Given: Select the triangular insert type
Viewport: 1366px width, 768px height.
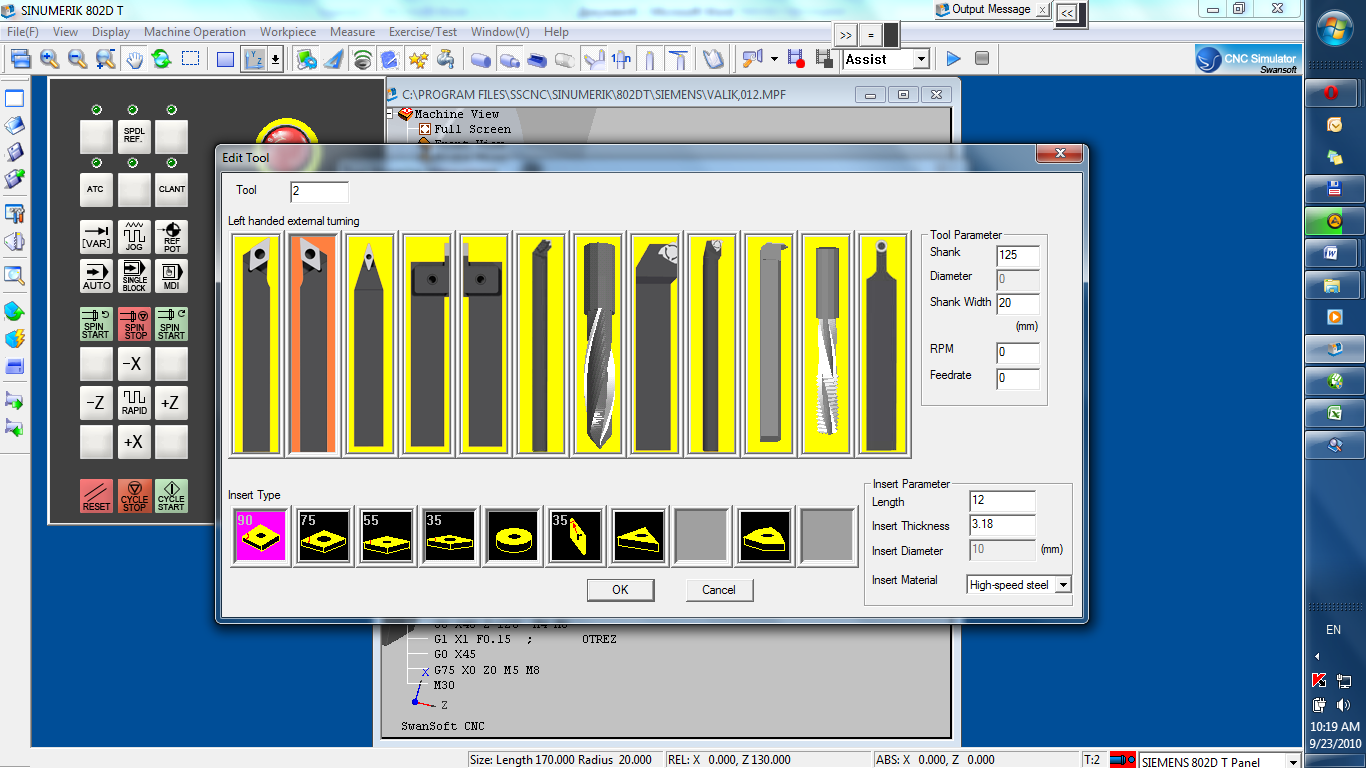Looking at the screenshot, I should pos(639,536).
